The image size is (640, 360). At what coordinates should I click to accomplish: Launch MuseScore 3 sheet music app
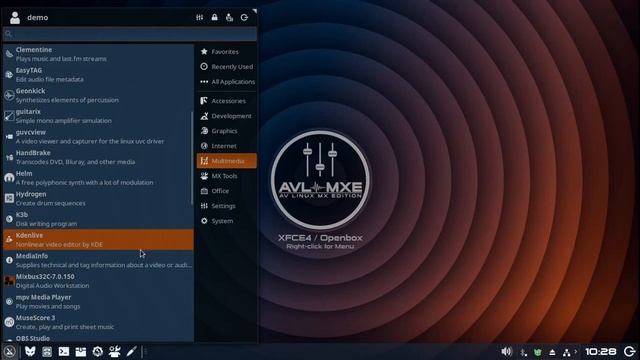pos(98,322)
